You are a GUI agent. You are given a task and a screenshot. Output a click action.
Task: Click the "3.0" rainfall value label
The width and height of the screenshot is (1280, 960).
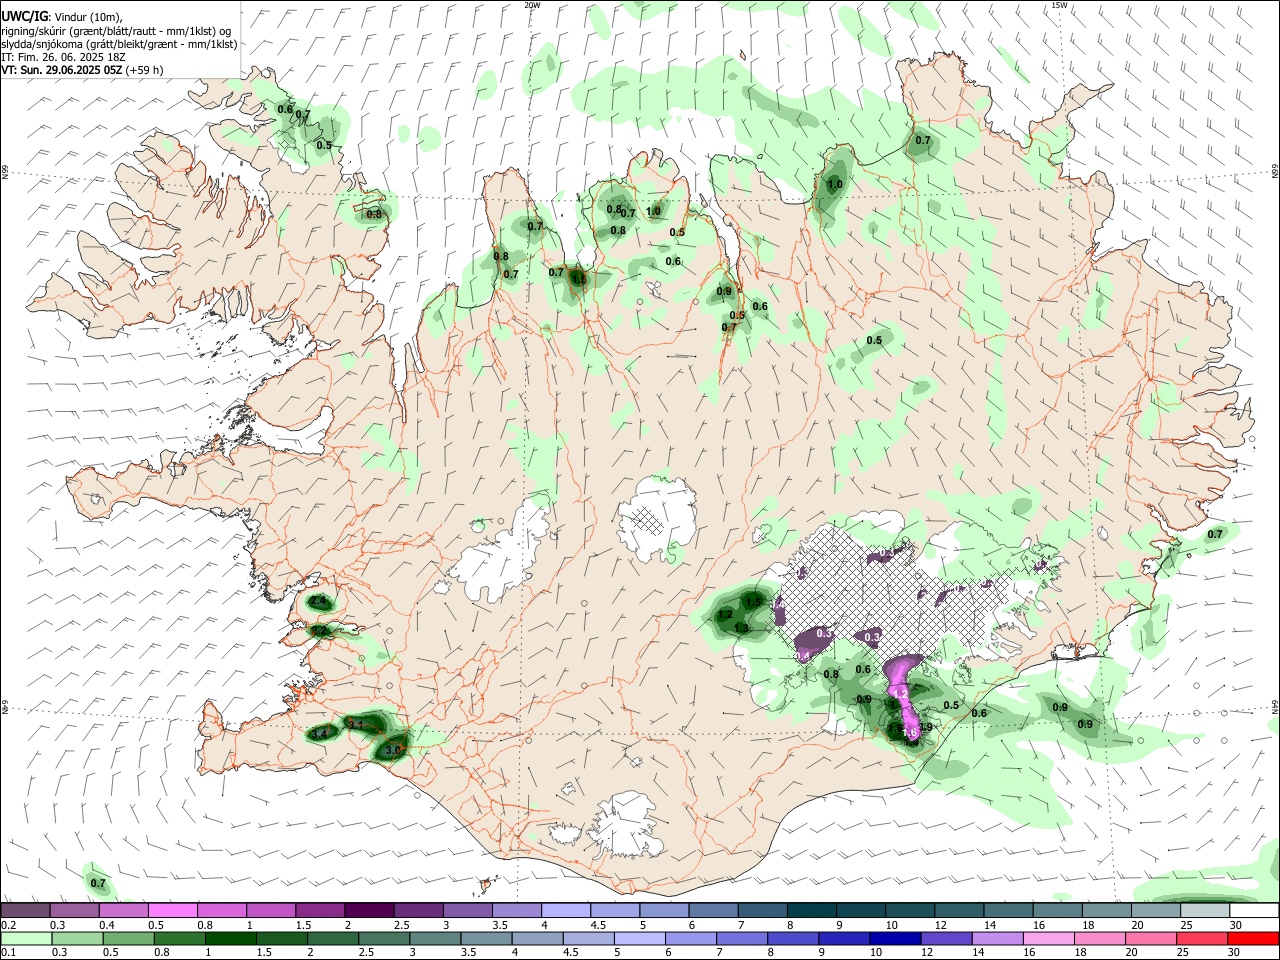(x=393, y=749)
